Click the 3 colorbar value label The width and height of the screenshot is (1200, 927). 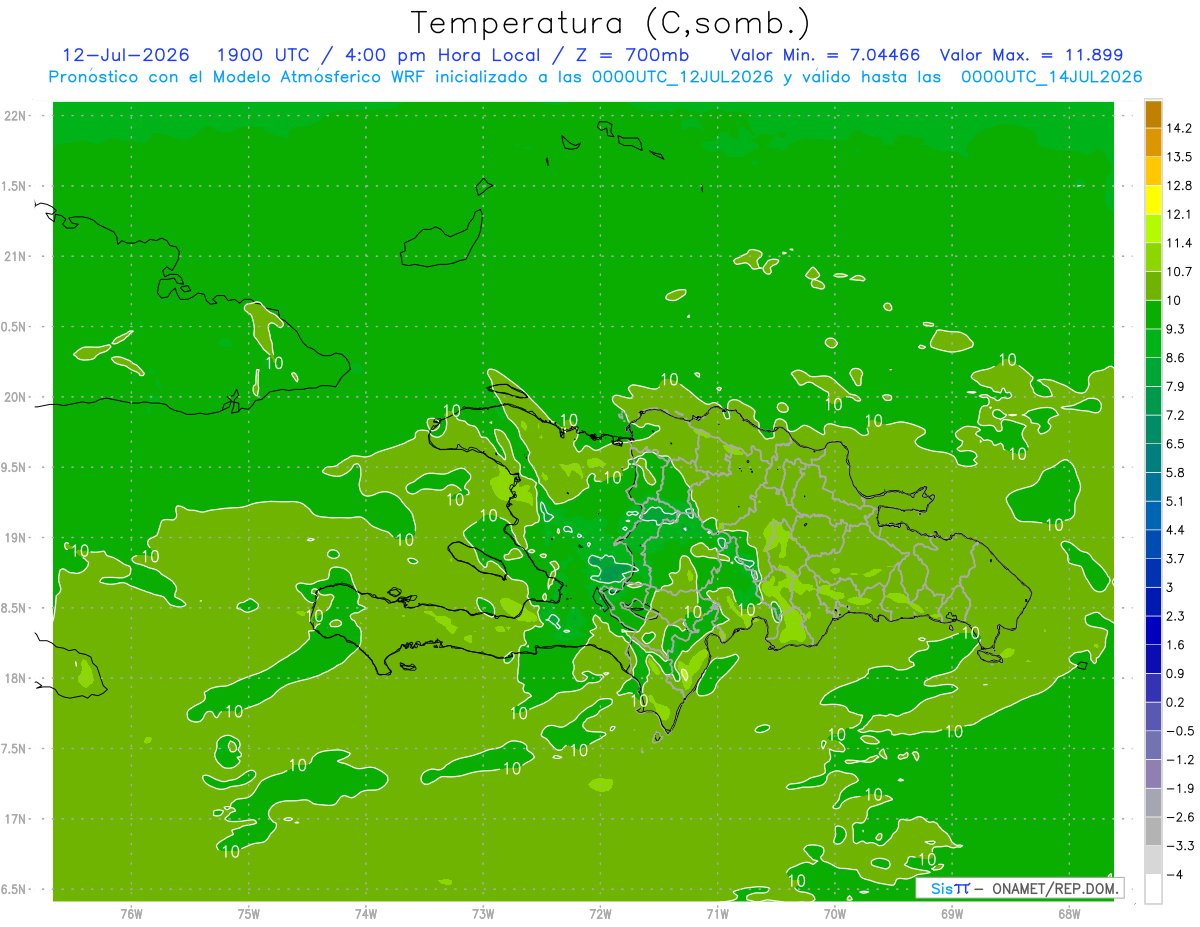tap(1170, 587)
